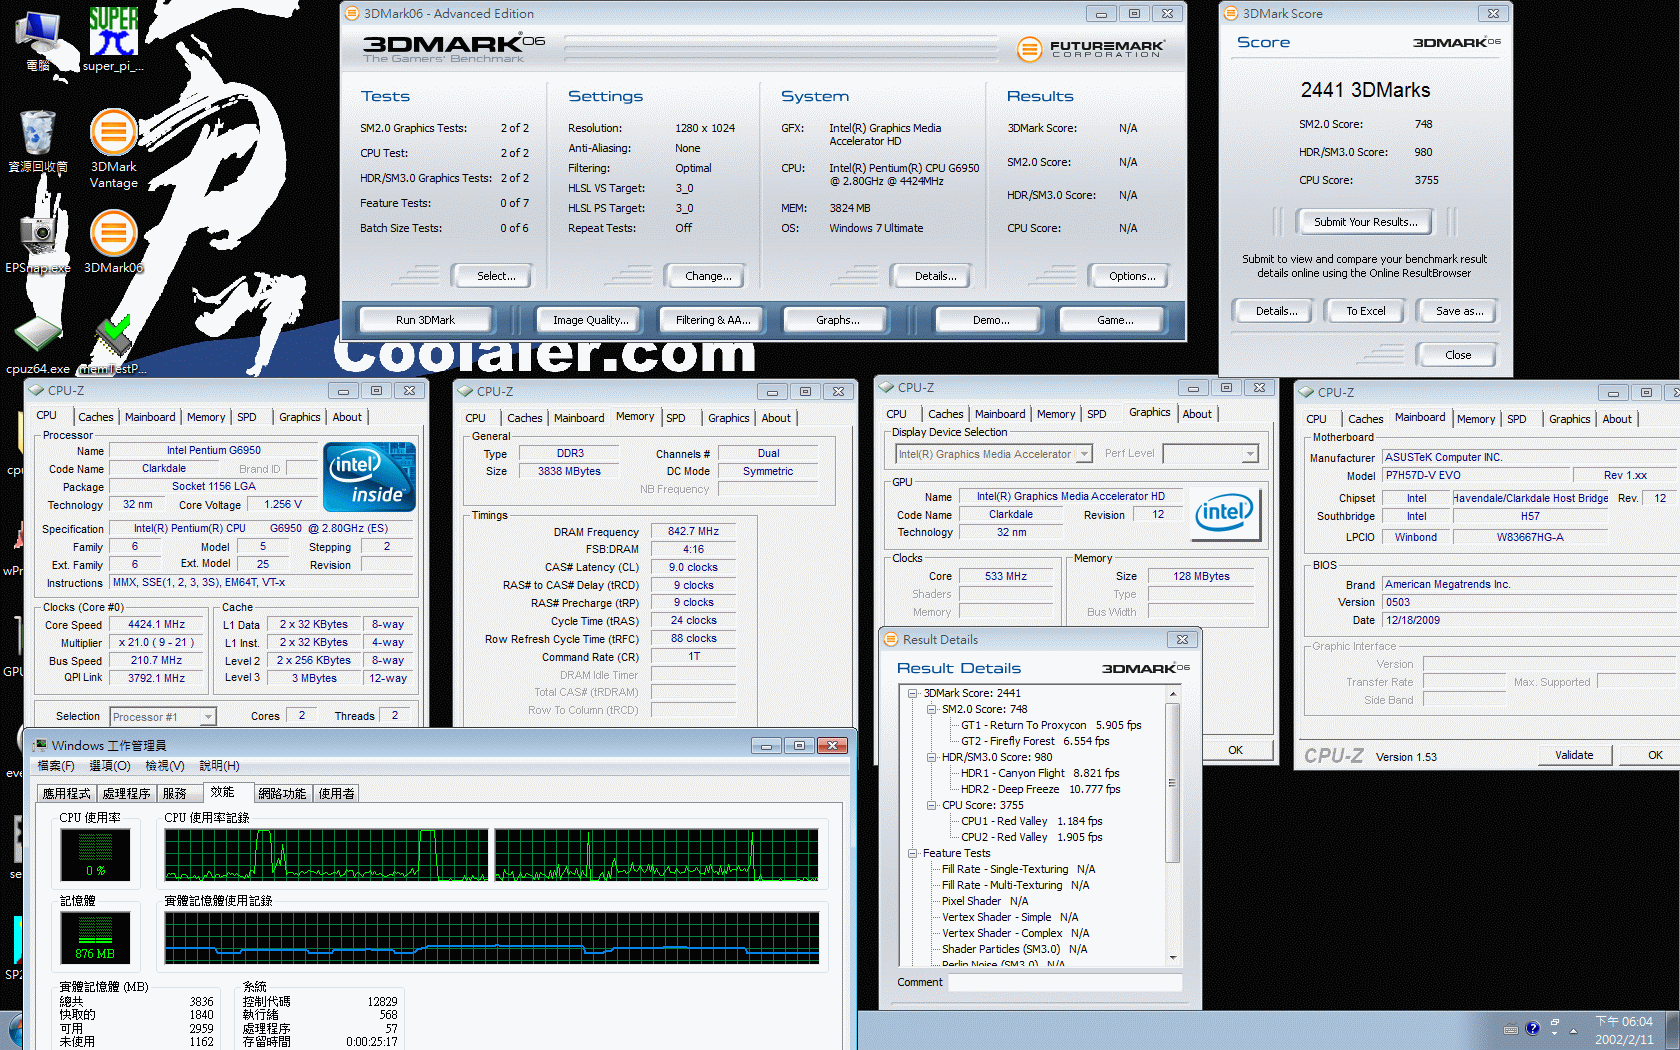The image size is (1680, 1050).
Task: Collapse the HDR/SM3.0 Score: 980 node
Action: (931, 757)
